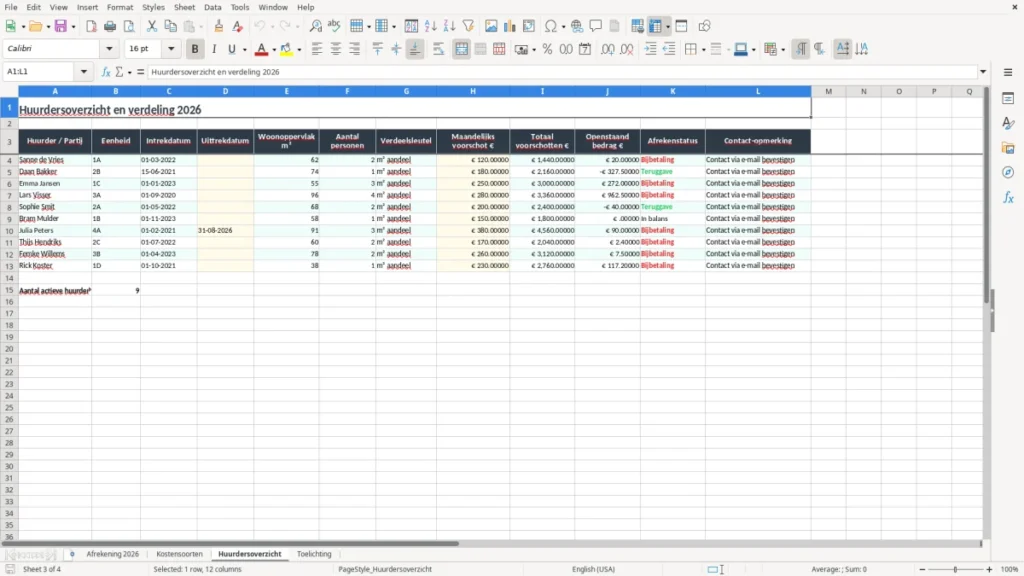Open sidebar Gallery icon
1024x576 pixels.
(x=1008, y=148)
